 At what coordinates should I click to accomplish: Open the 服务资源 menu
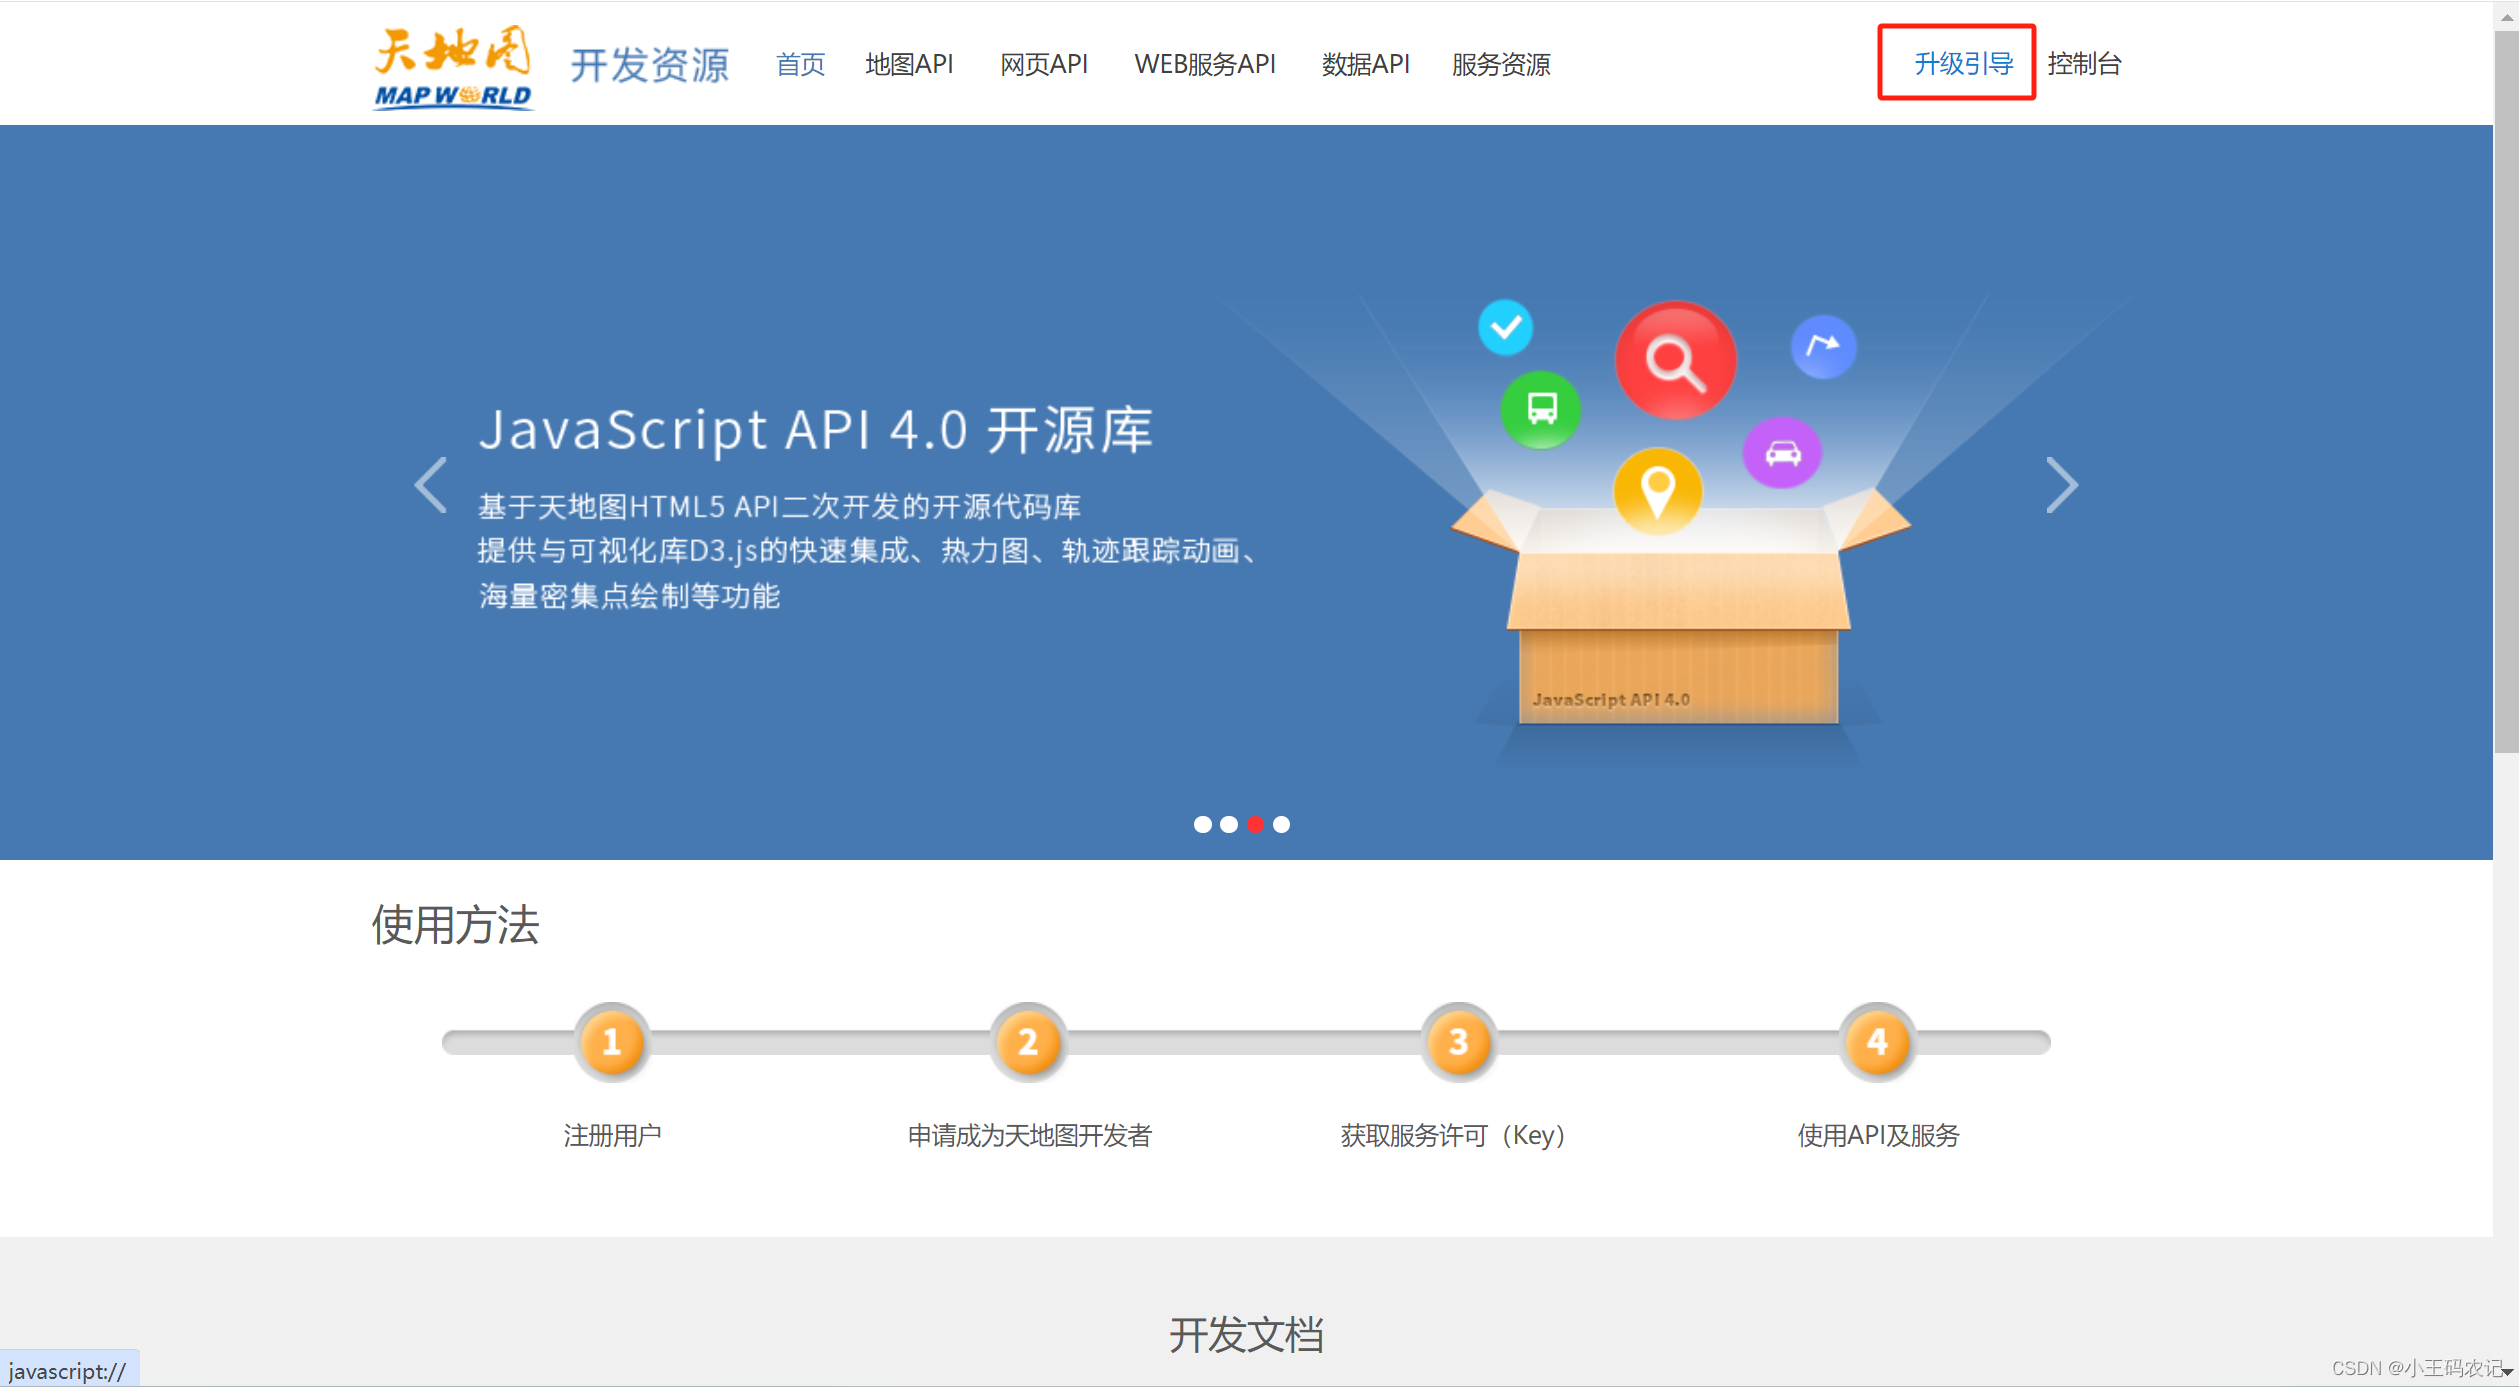[1501, 65]
